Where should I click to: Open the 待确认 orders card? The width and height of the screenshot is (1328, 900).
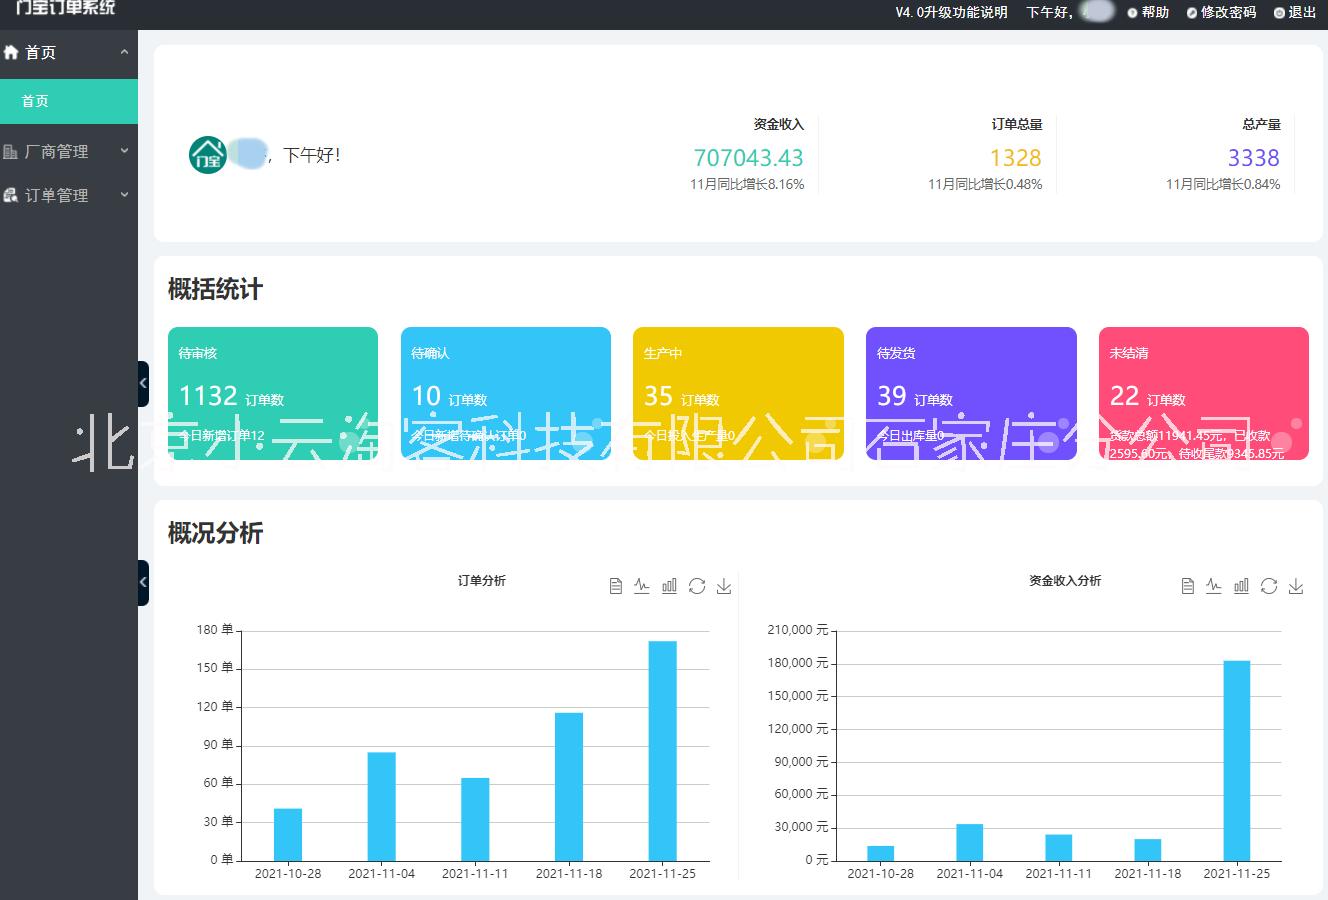506,393
